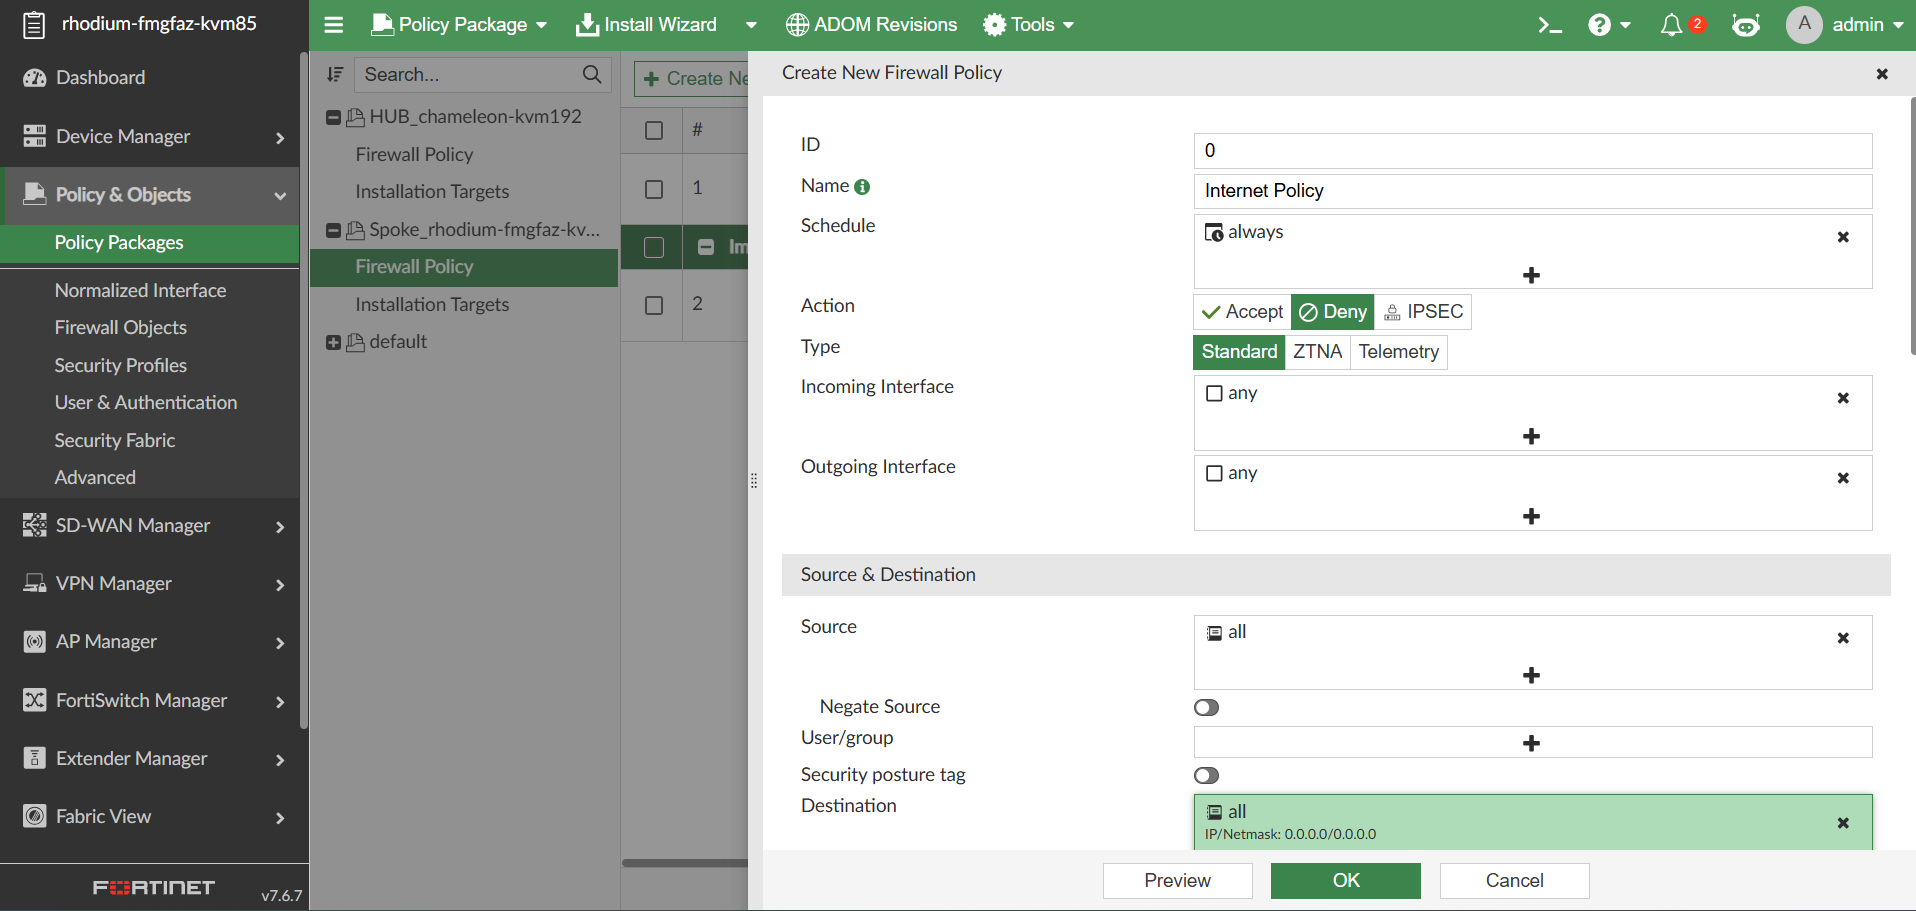1916x911 pixels.
Task: Add an Outgoing Interface entry
Action: tap(1531, 516)
